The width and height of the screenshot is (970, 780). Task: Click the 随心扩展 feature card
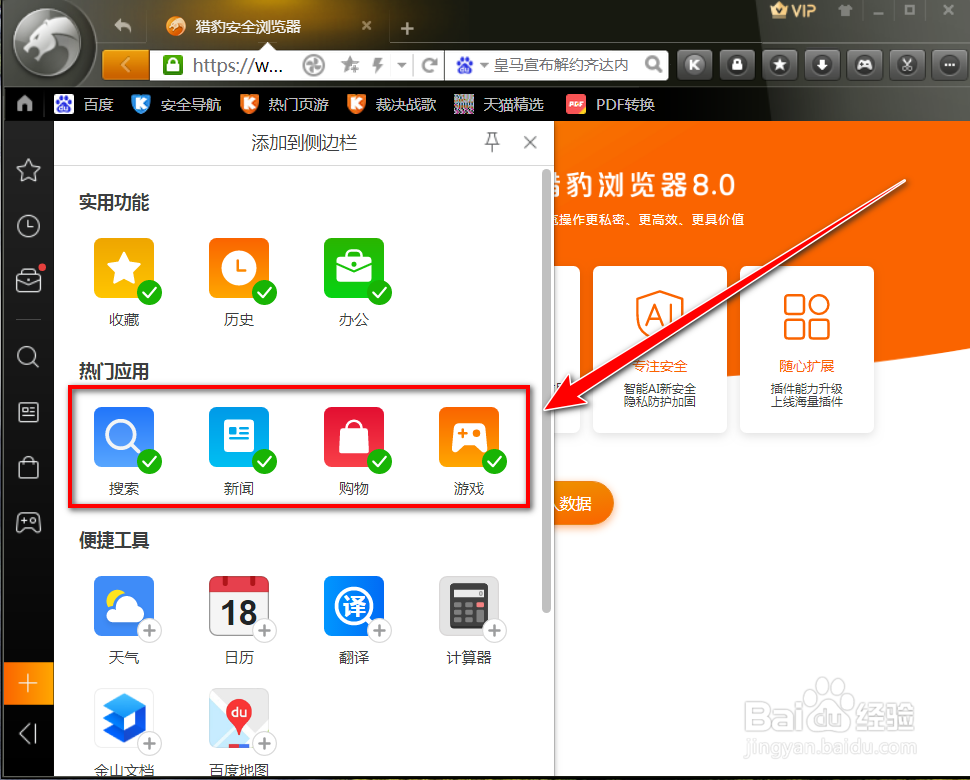[x=807, y=349]
